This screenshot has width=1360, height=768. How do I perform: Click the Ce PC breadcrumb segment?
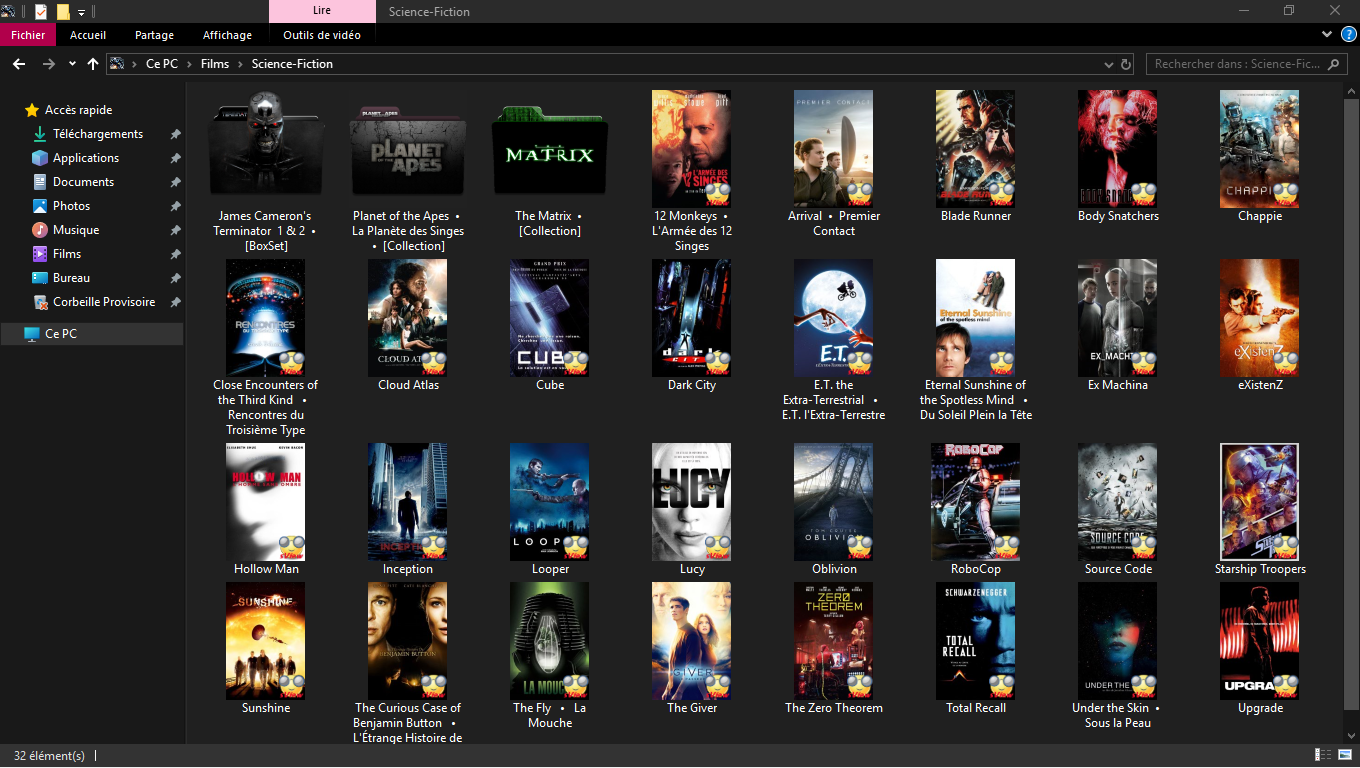tap(162, 64)
